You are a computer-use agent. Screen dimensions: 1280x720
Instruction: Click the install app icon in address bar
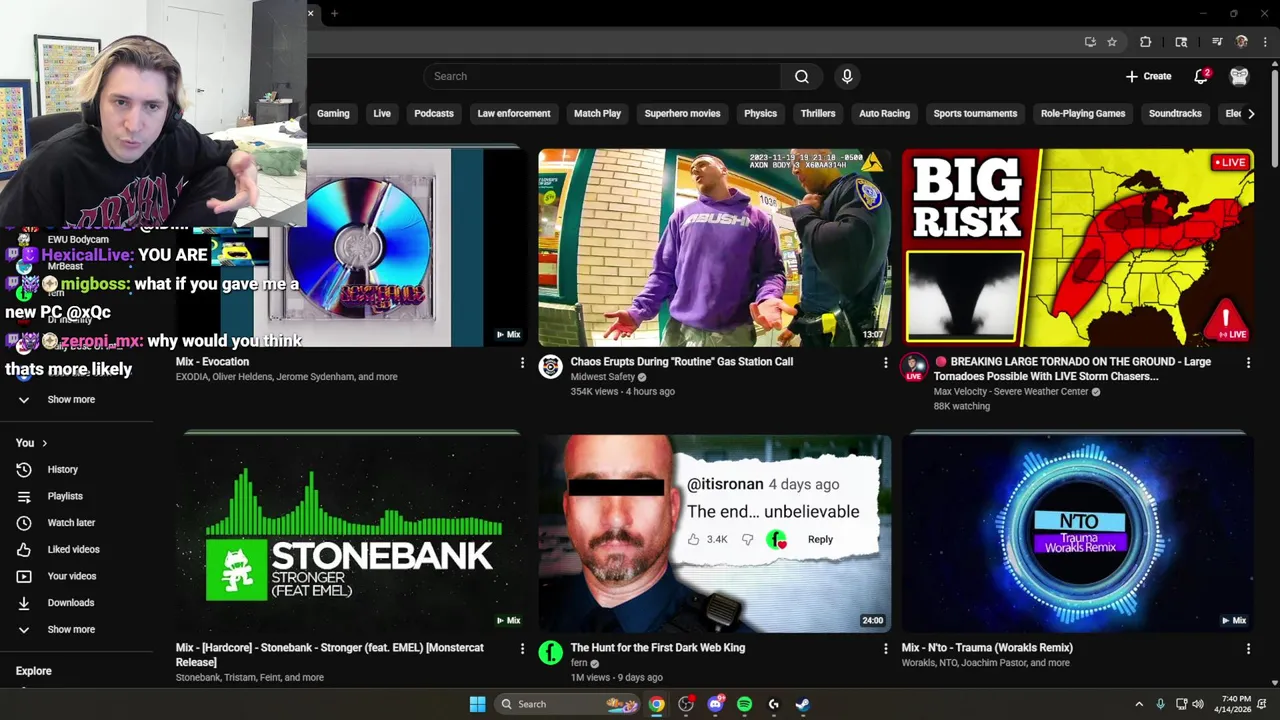click(1090, 42)
